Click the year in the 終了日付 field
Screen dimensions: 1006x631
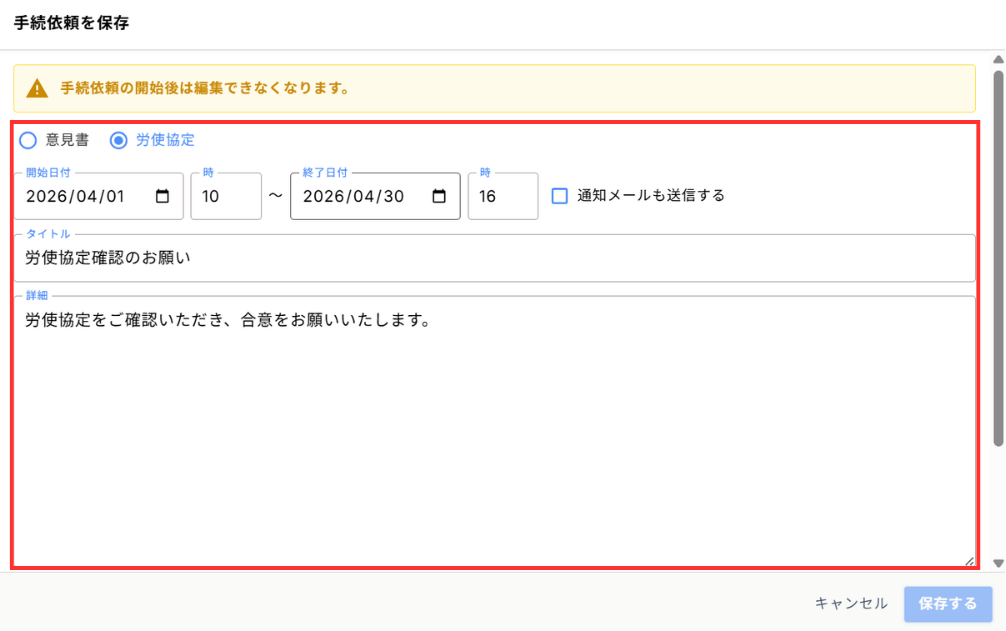point(323,197)
